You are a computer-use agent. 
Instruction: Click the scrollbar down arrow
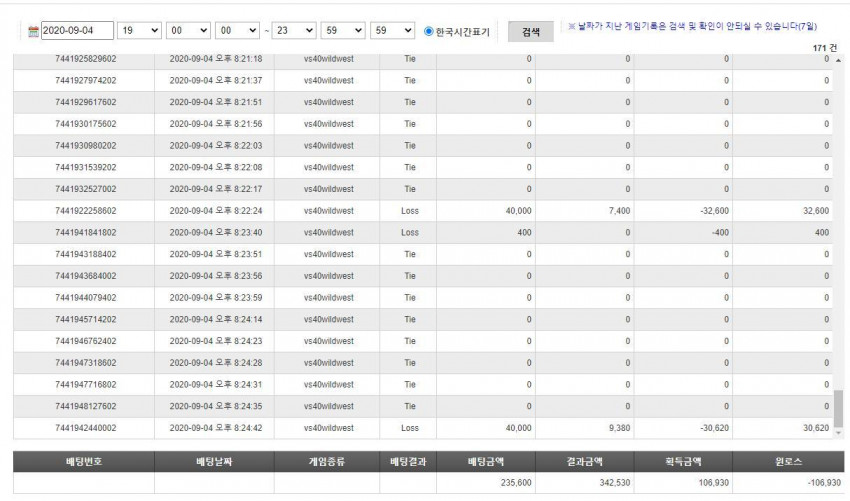tap(839, 433)
